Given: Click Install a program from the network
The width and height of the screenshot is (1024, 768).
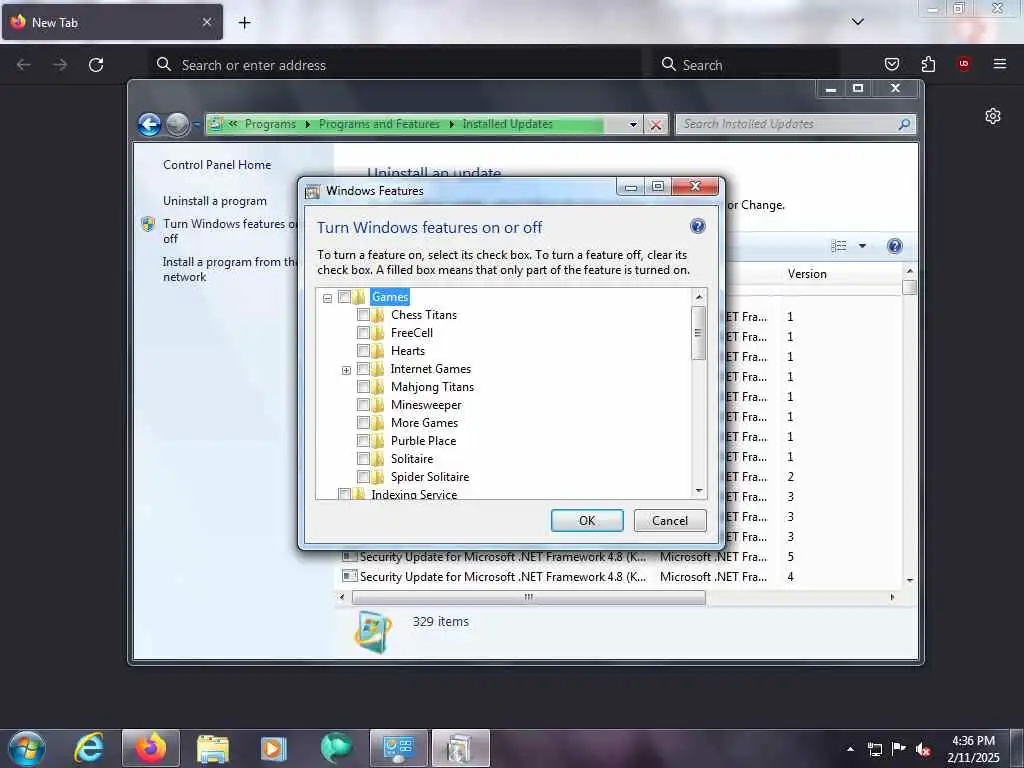Looking at the screenshot, I should (230, 269).
